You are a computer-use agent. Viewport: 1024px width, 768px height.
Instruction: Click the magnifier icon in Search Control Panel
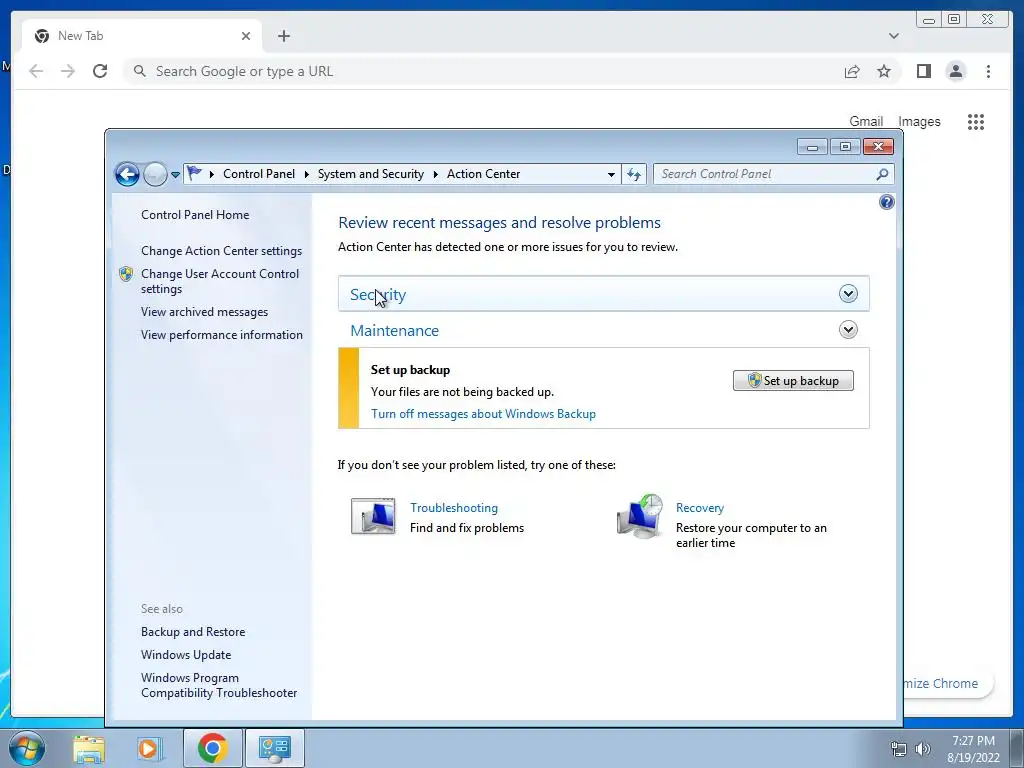882,174
